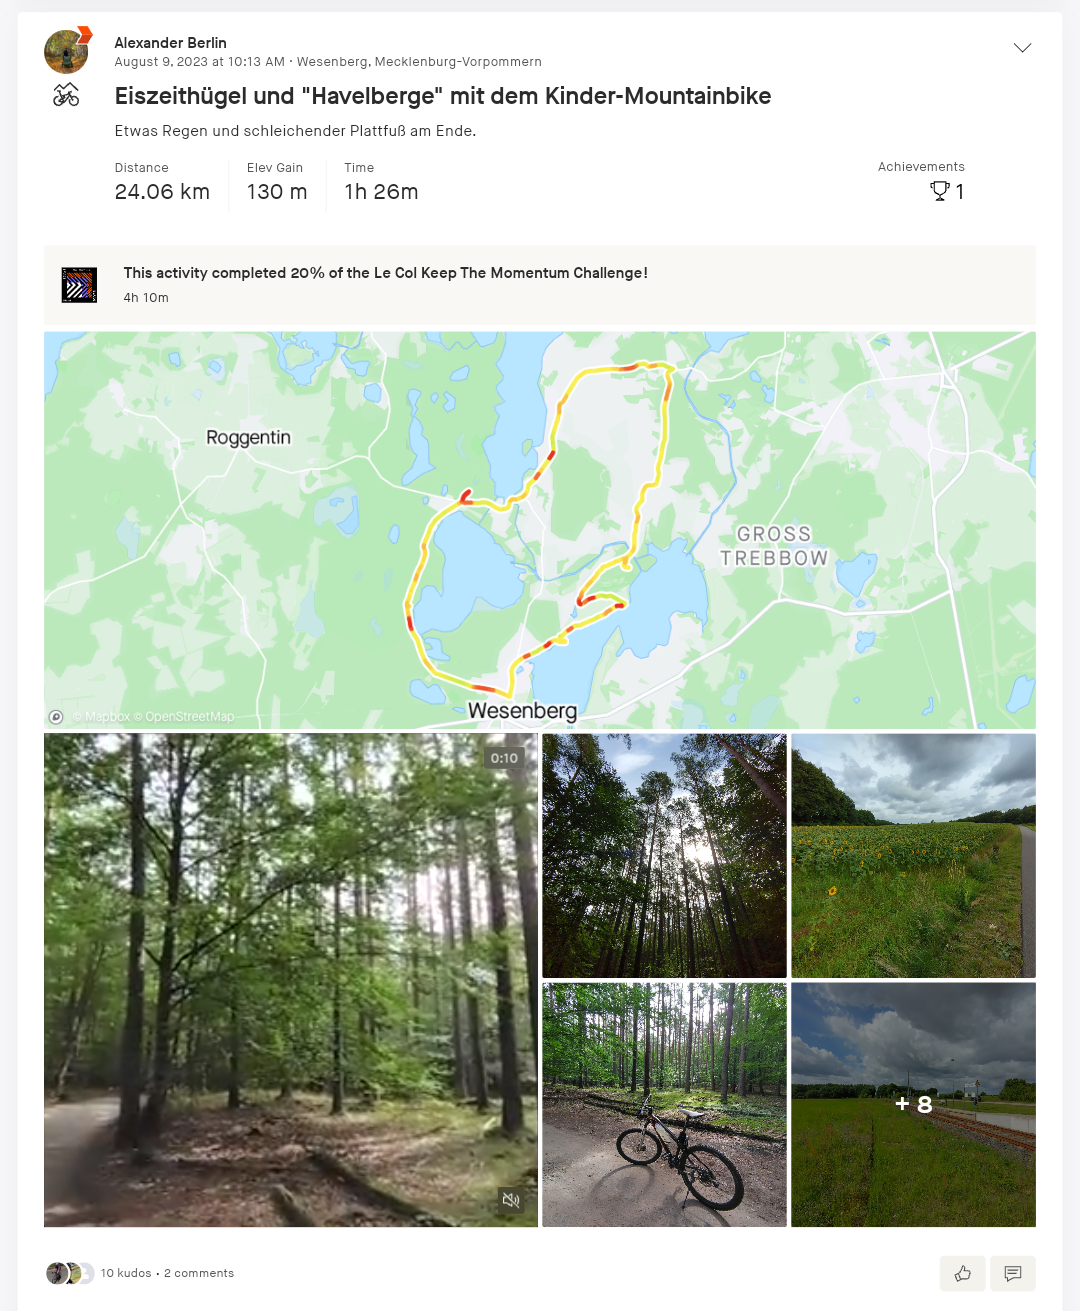Viewport: 1080px width, 1311px height.
Task: Click the mountain bike activity type icon
Action: click(x=66, y=95)
